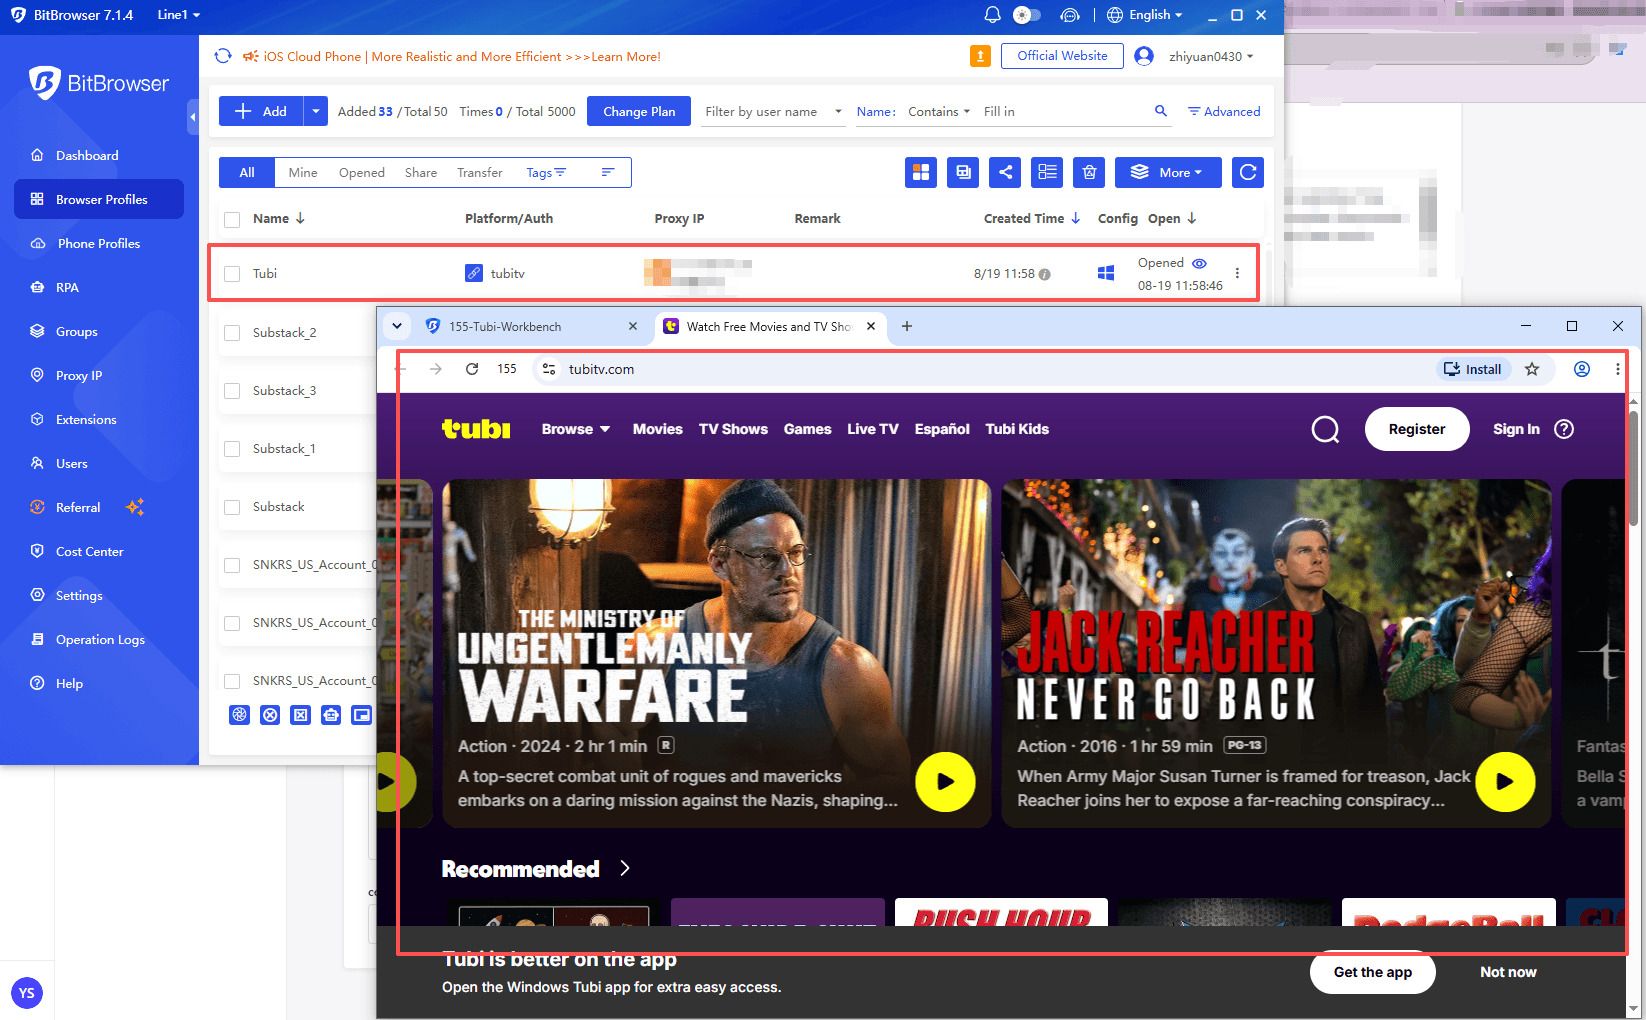Toggle the light/dark theme switch
The height and width of the screenshot is (1020, 1646).
[1027, 15]
